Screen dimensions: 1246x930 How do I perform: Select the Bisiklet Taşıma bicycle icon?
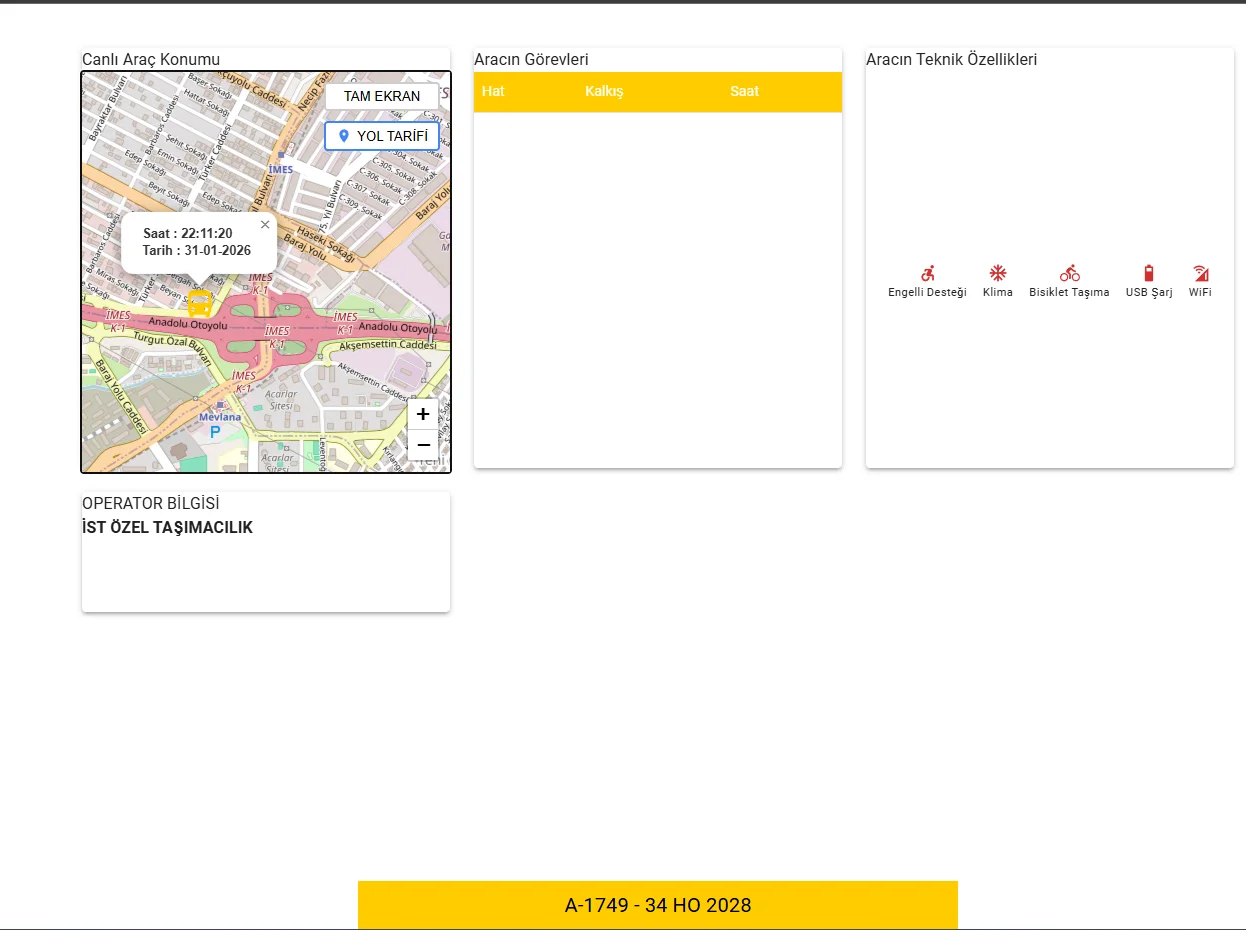(x=1069, y=273)
